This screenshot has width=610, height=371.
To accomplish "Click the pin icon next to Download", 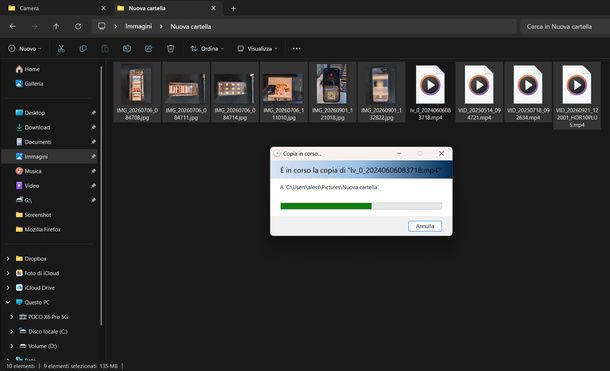I will [93, 127].
